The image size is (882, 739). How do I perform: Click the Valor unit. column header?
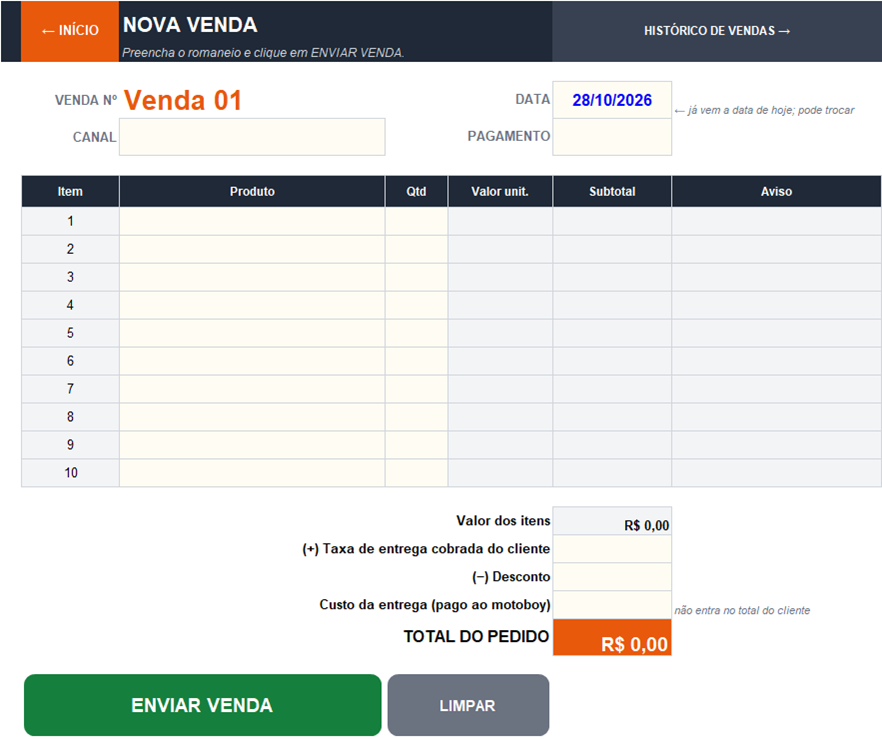pyautogui.click(x=500, y=191)
